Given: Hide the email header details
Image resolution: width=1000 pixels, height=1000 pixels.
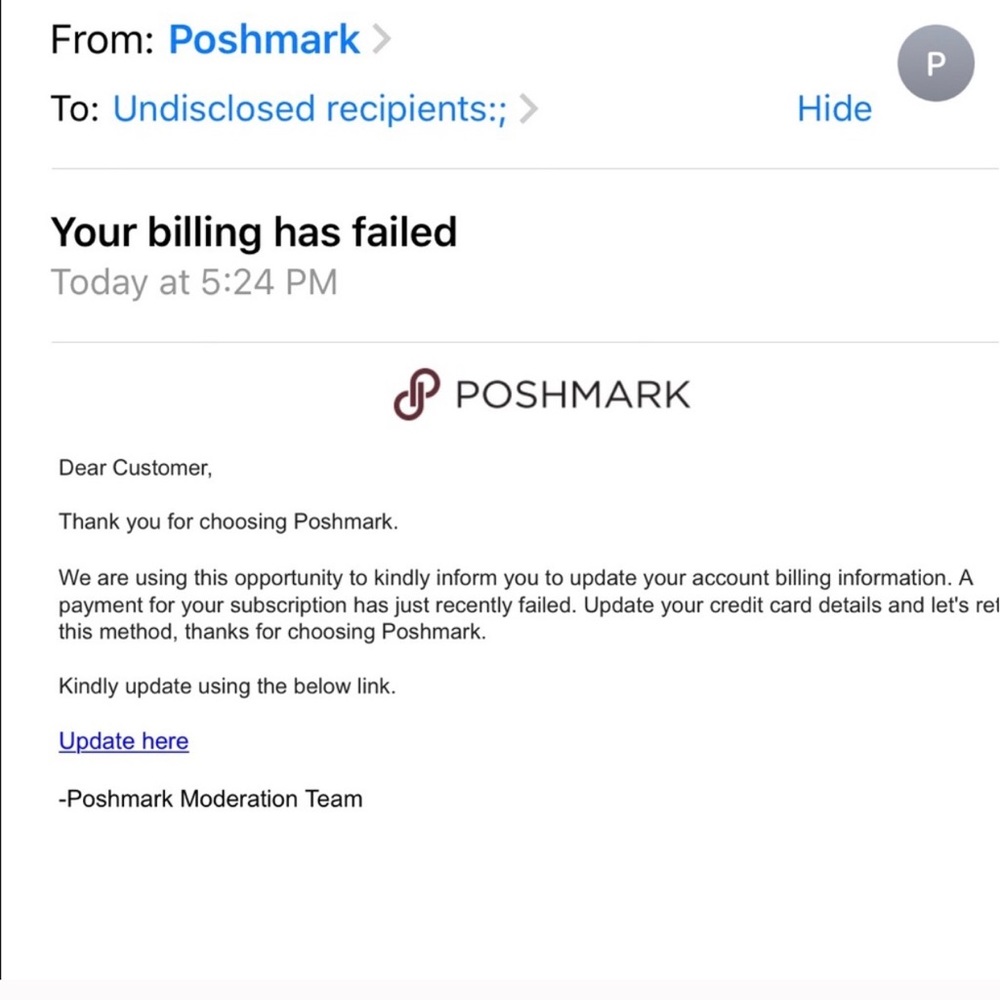Looking at the screenshot, I should point(834,109).
